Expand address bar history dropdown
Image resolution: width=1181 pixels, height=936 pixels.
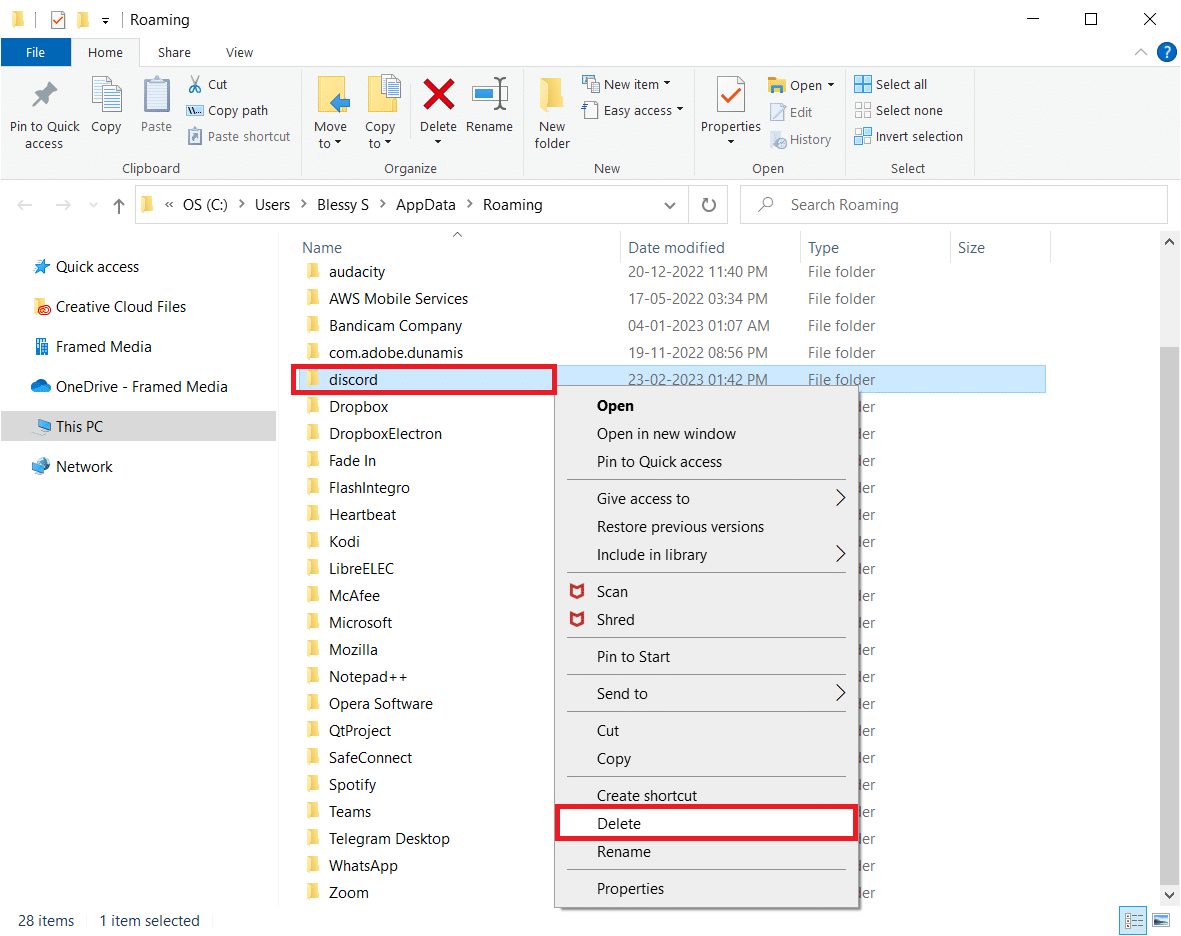pyautogui.click(x=670, y=205)
